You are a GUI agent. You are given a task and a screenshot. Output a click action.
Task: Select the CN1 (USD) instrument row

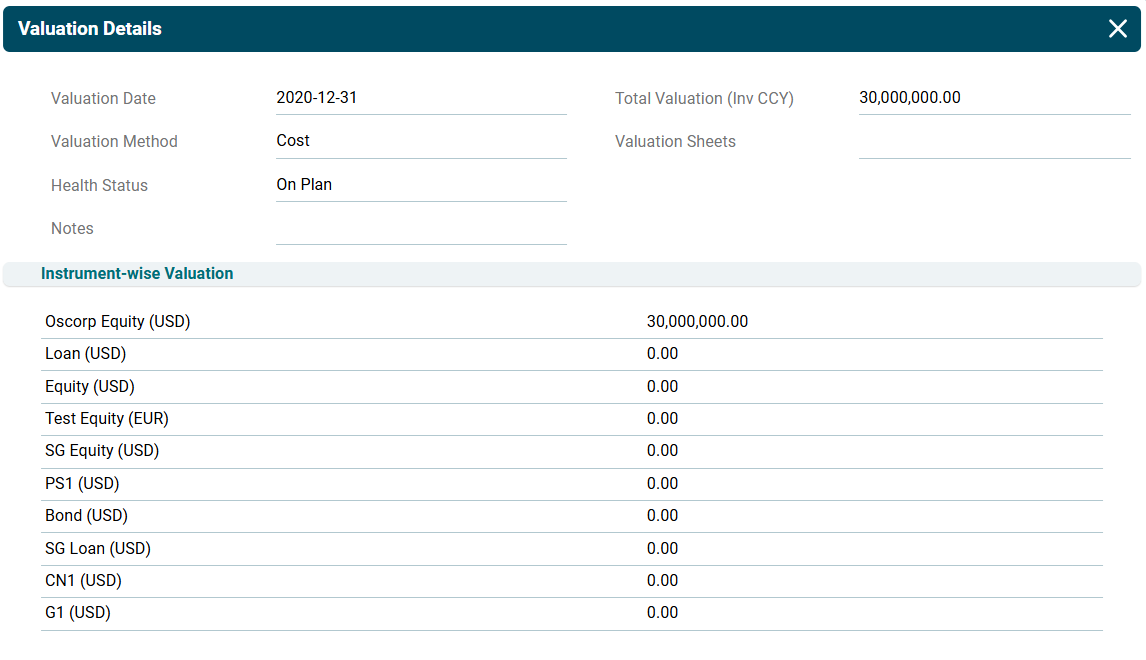[83, 581]
